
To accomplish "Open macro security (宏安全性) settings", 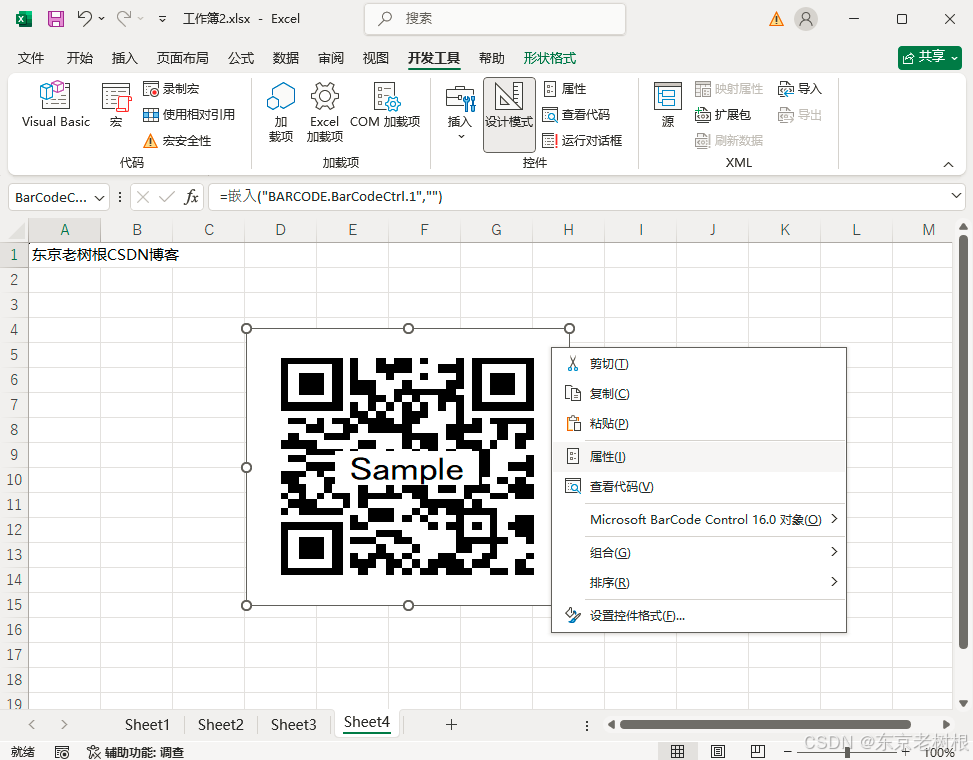I will (x=177, y=141).
